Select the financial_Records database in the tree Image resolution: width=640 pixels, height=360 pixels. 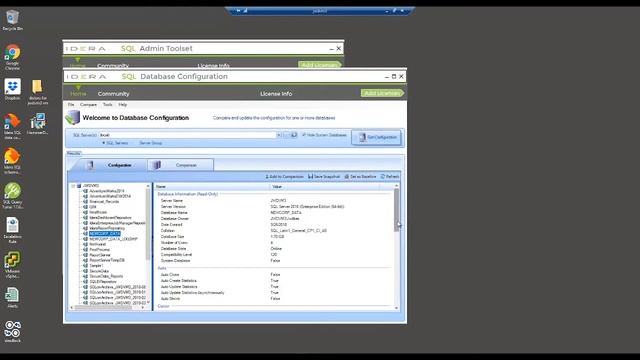click(x=104, y=202)
